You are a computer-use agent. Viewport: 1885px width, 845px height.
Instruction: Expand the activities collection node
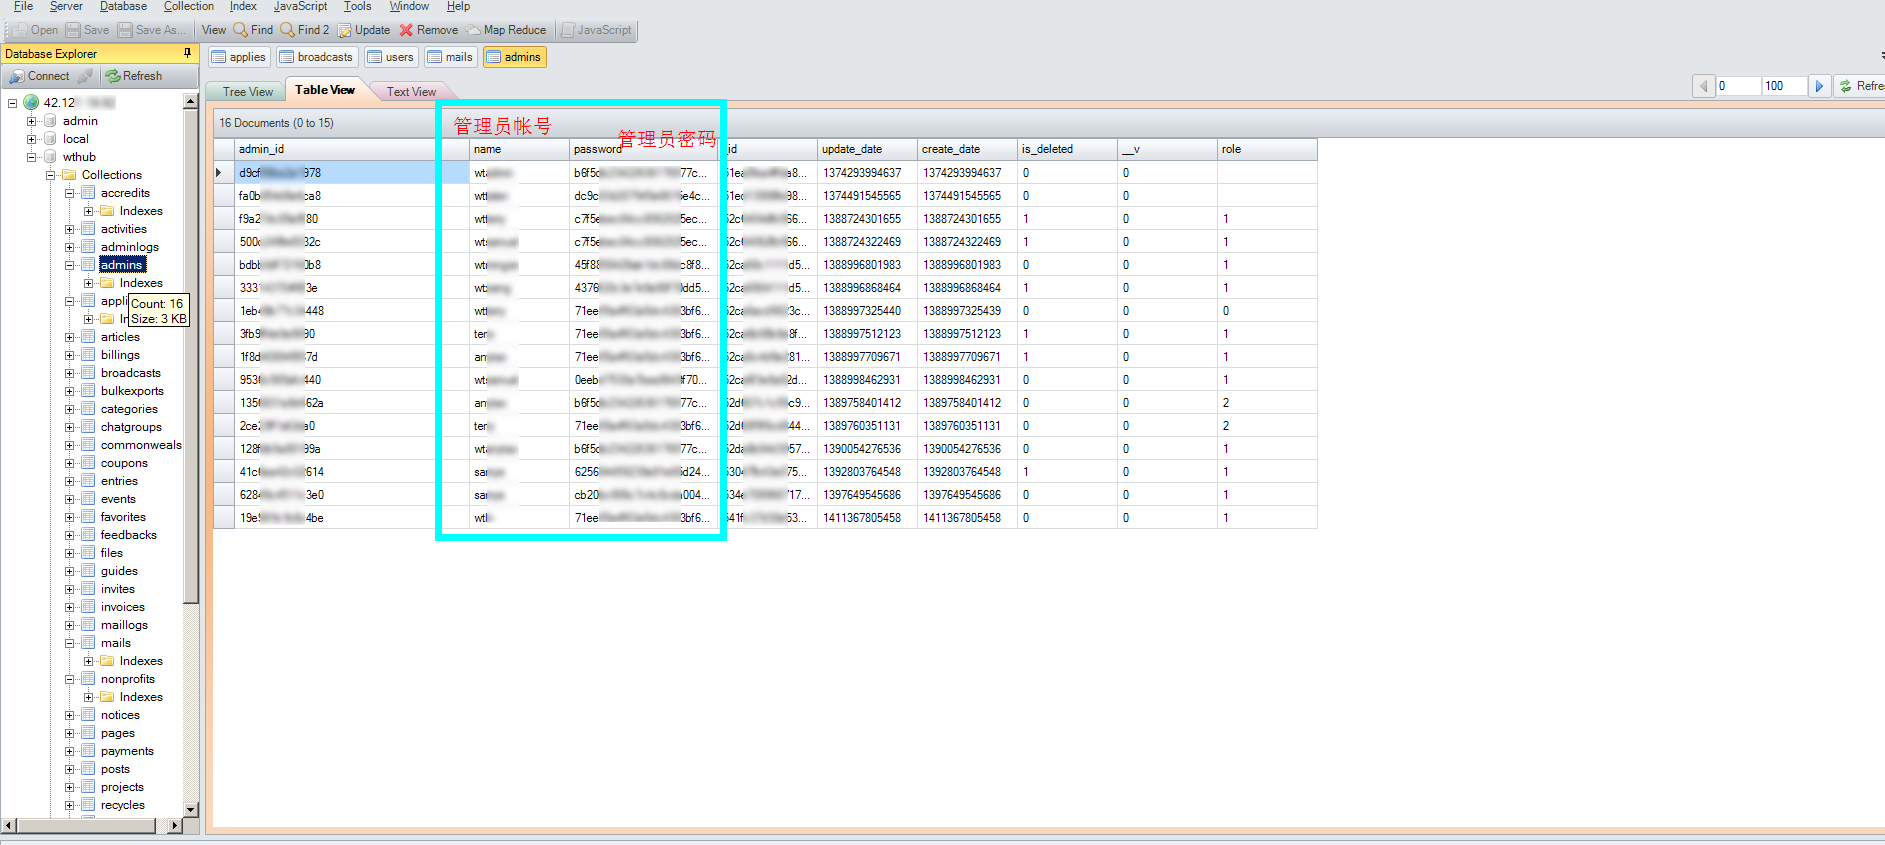[x=69, y=229]
